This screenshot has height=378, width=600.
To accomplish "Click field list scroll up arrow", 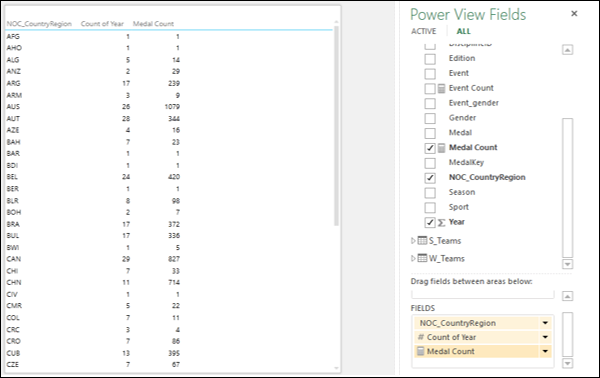I will [x=567, y=50].
